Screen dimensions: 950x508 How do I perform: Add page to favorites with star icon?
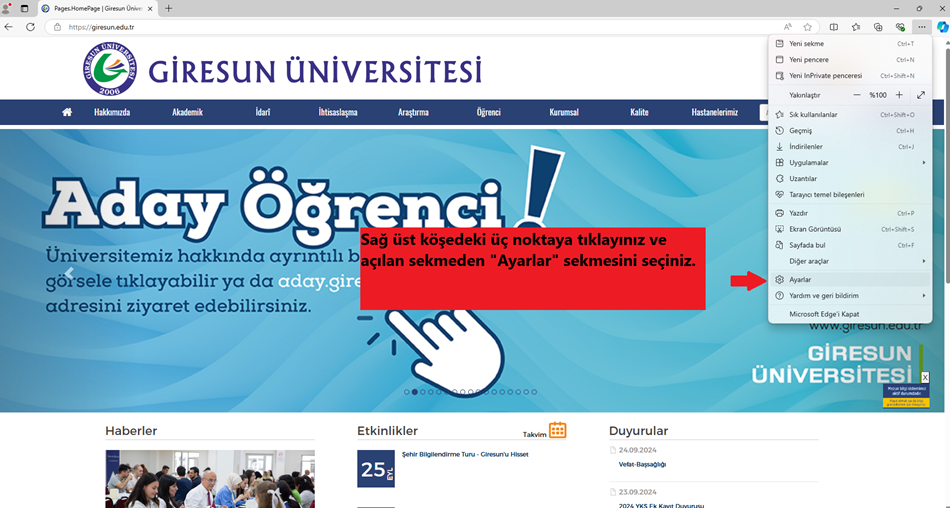[807, 27]
